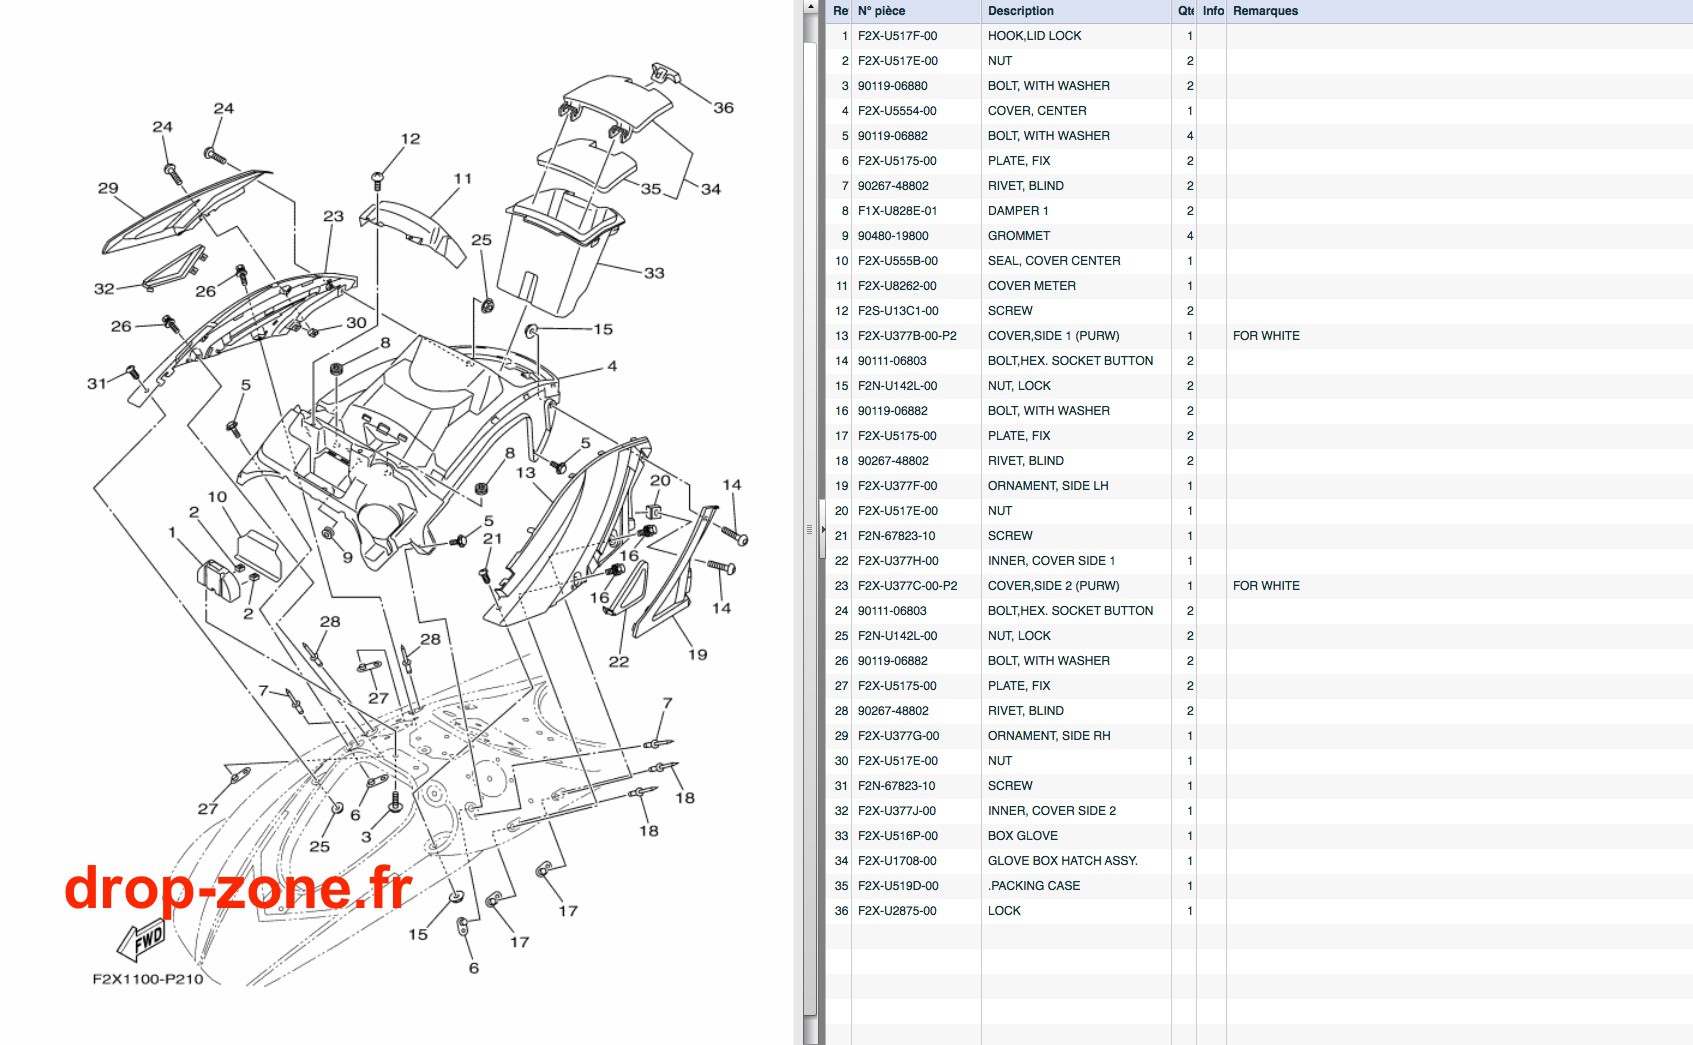Click part number F2X-U377H-00
This screenshot has width=1693, height=1045.
click(x=898, y=561)
